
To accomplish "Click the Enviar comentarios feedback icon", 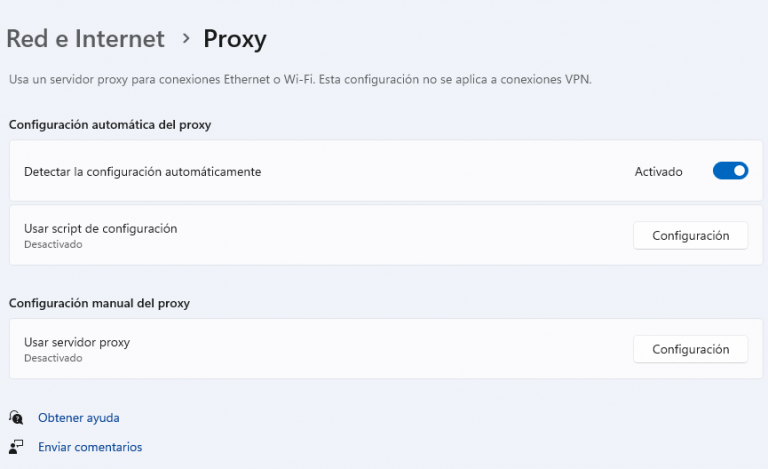I will coord(16,447).
